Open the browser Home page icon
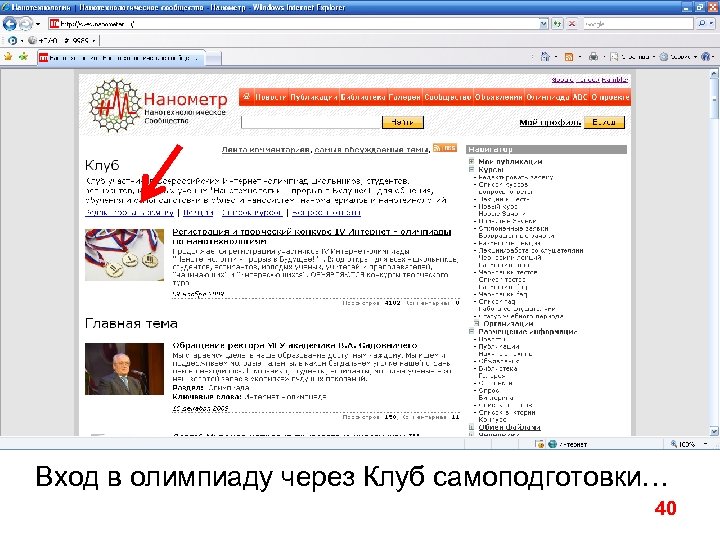The width and height of the screenshot is (720, 540). pyautogui.click(x=545, y=57)
